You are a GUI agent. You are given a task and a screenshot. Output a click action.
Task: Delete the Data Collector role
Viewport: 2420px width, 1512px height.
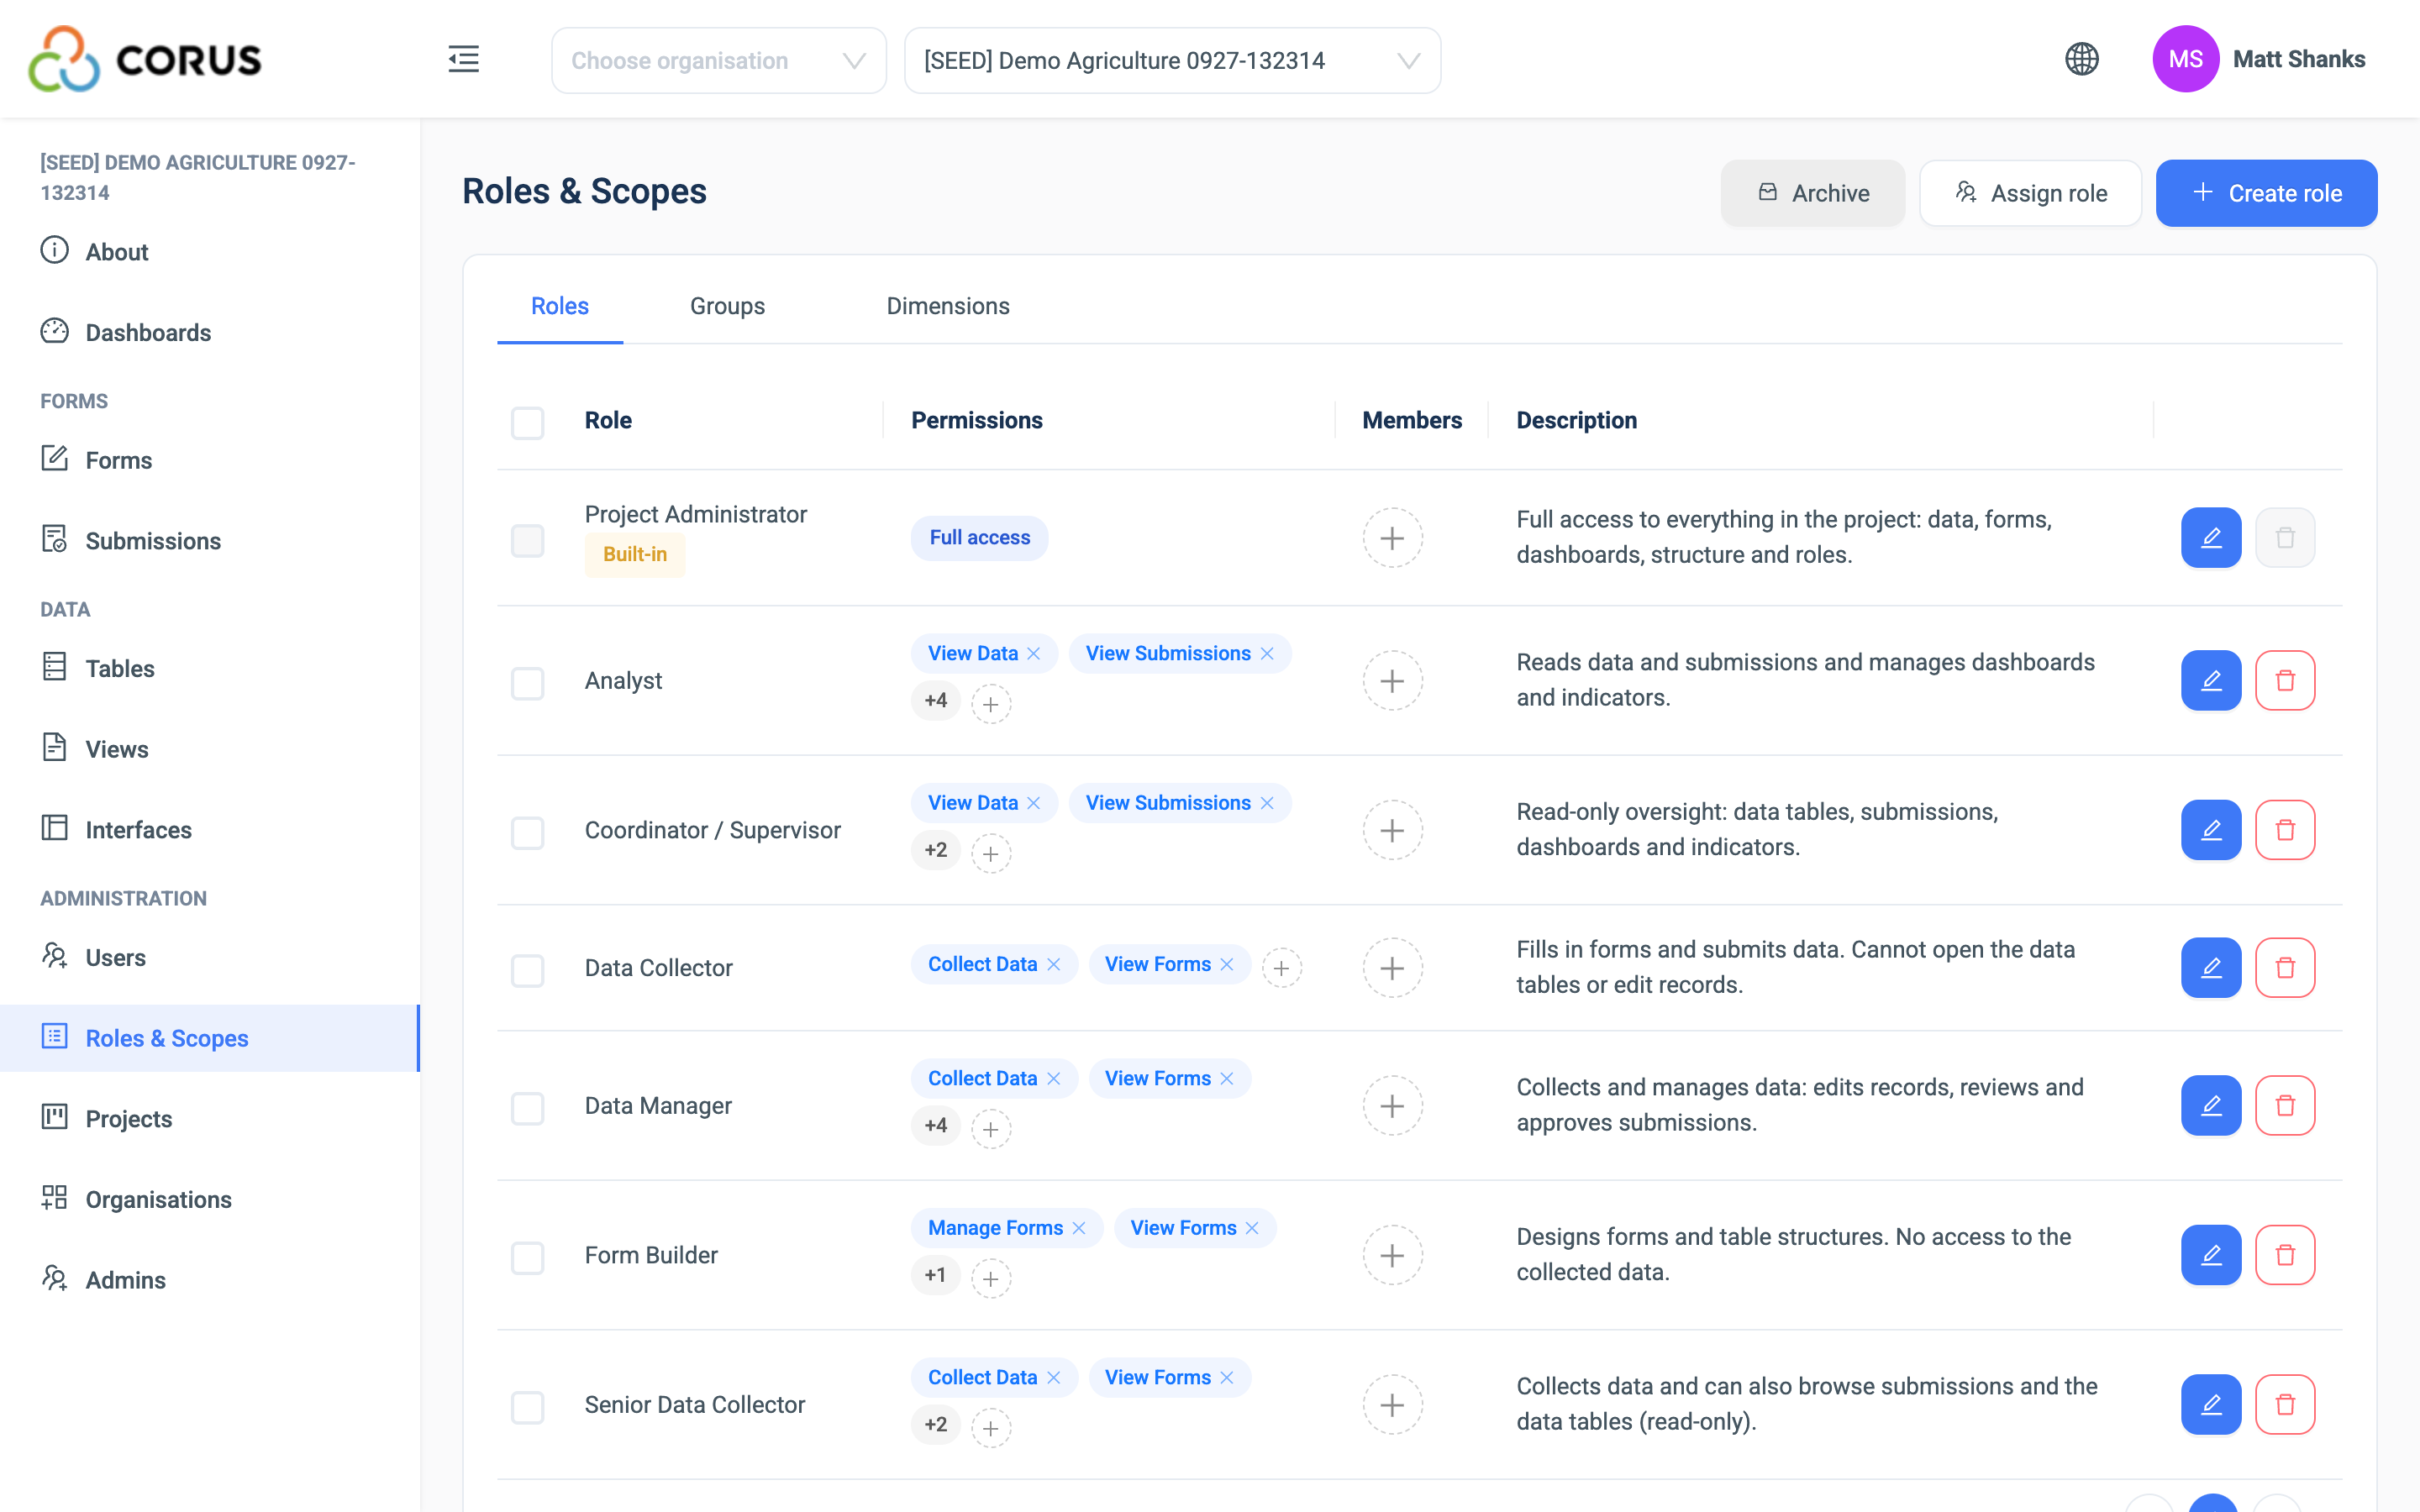[x=2285, y=968]
